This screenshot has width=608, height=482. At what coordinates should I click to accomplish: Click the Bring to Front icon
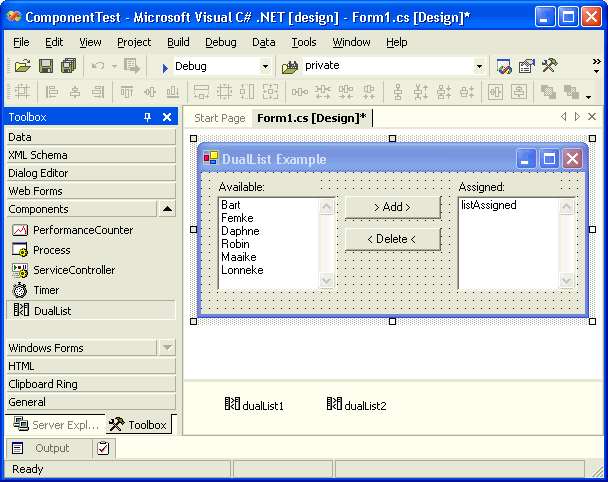click(548, 92)
